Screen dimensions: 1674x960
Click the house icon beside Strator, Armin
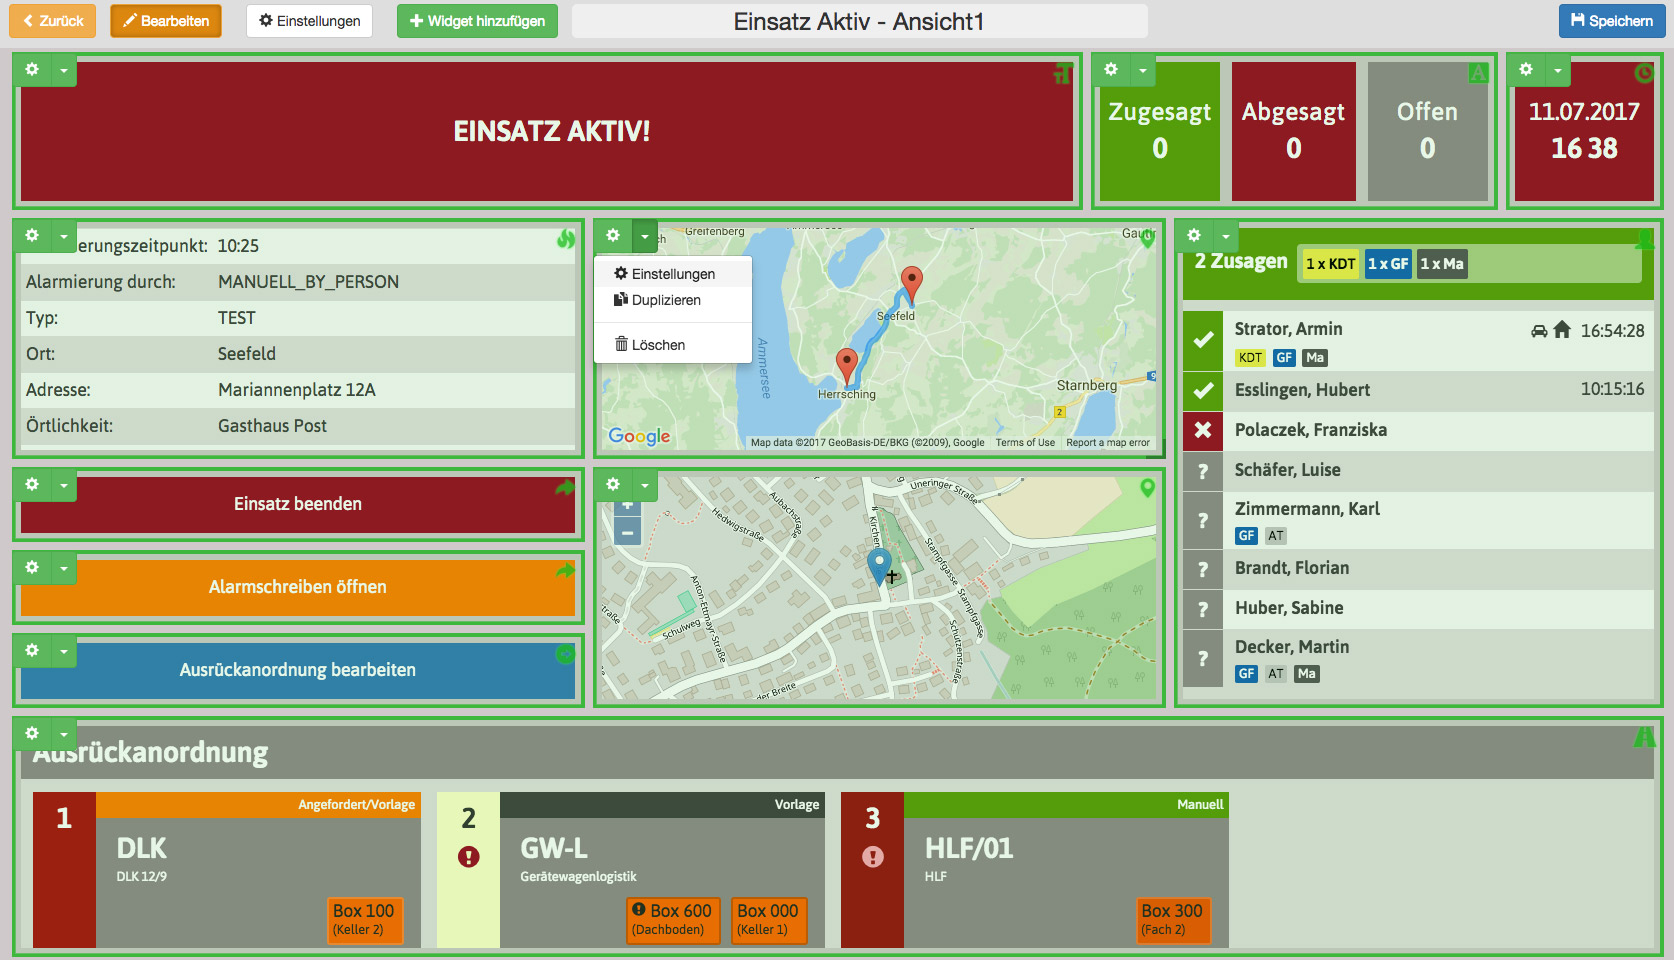click(1562, 330)
